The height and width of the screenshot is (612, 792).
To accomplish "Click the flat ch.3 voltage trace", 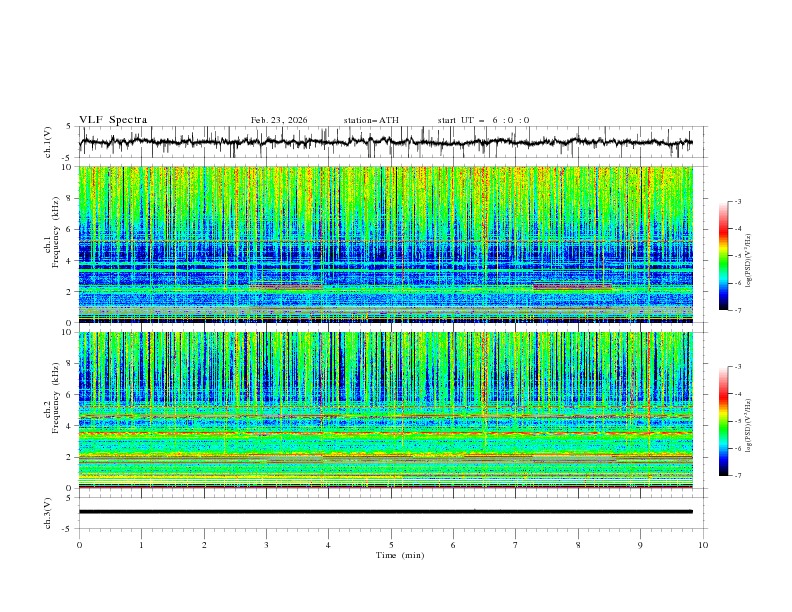I will pyautogui.click(x=385, y=512).
